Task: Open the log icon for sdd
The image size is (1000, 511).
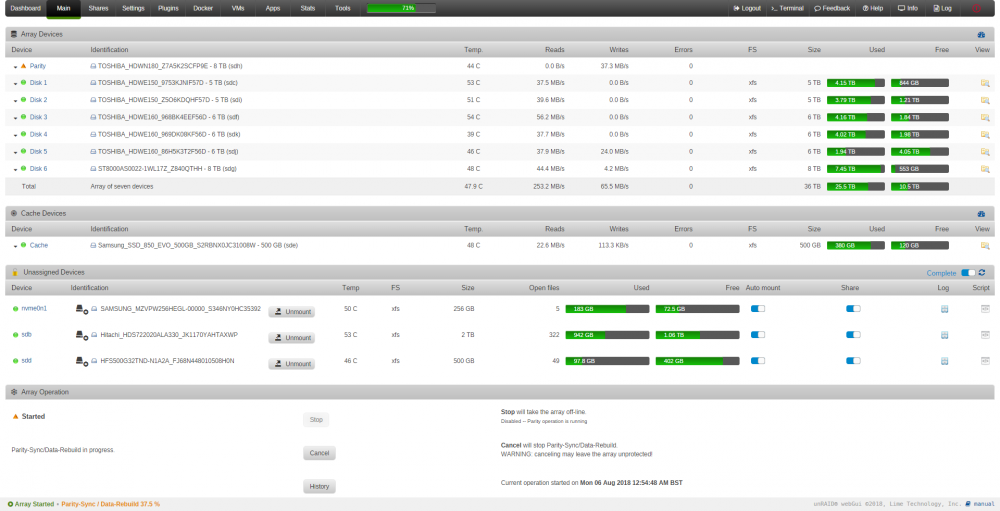Action: tap(945, 361)
